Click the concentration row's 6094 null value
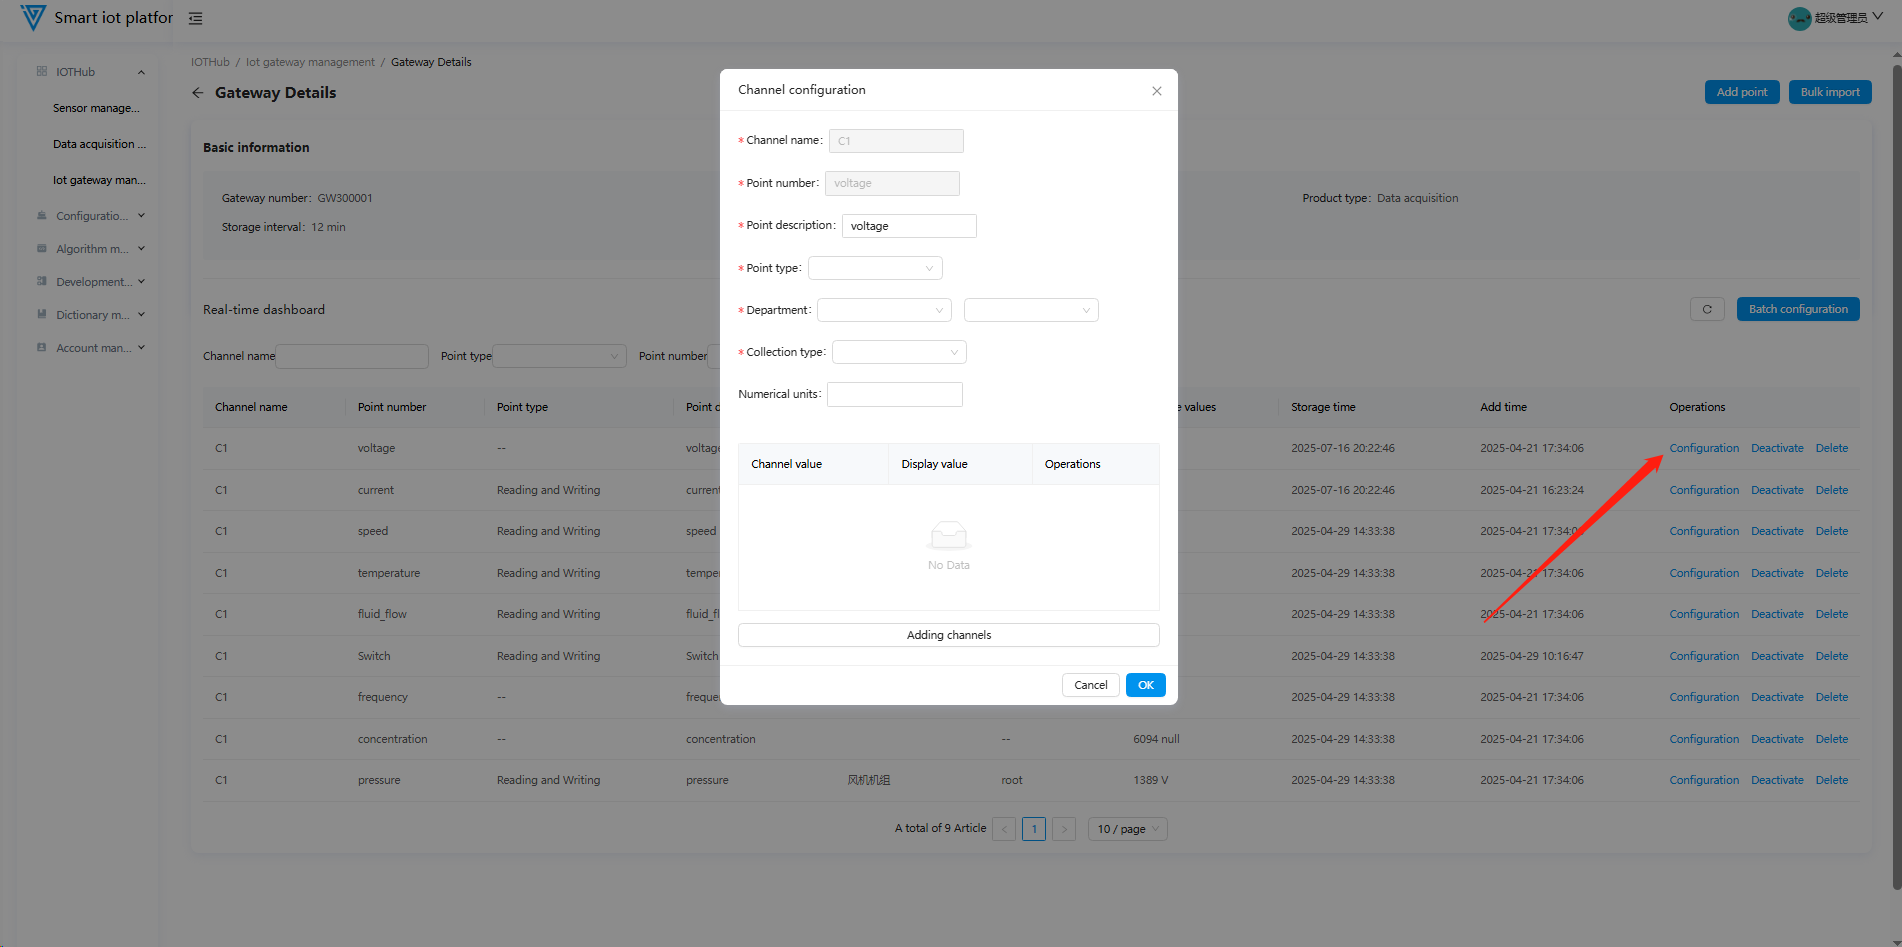 (x=1156, y=739)
